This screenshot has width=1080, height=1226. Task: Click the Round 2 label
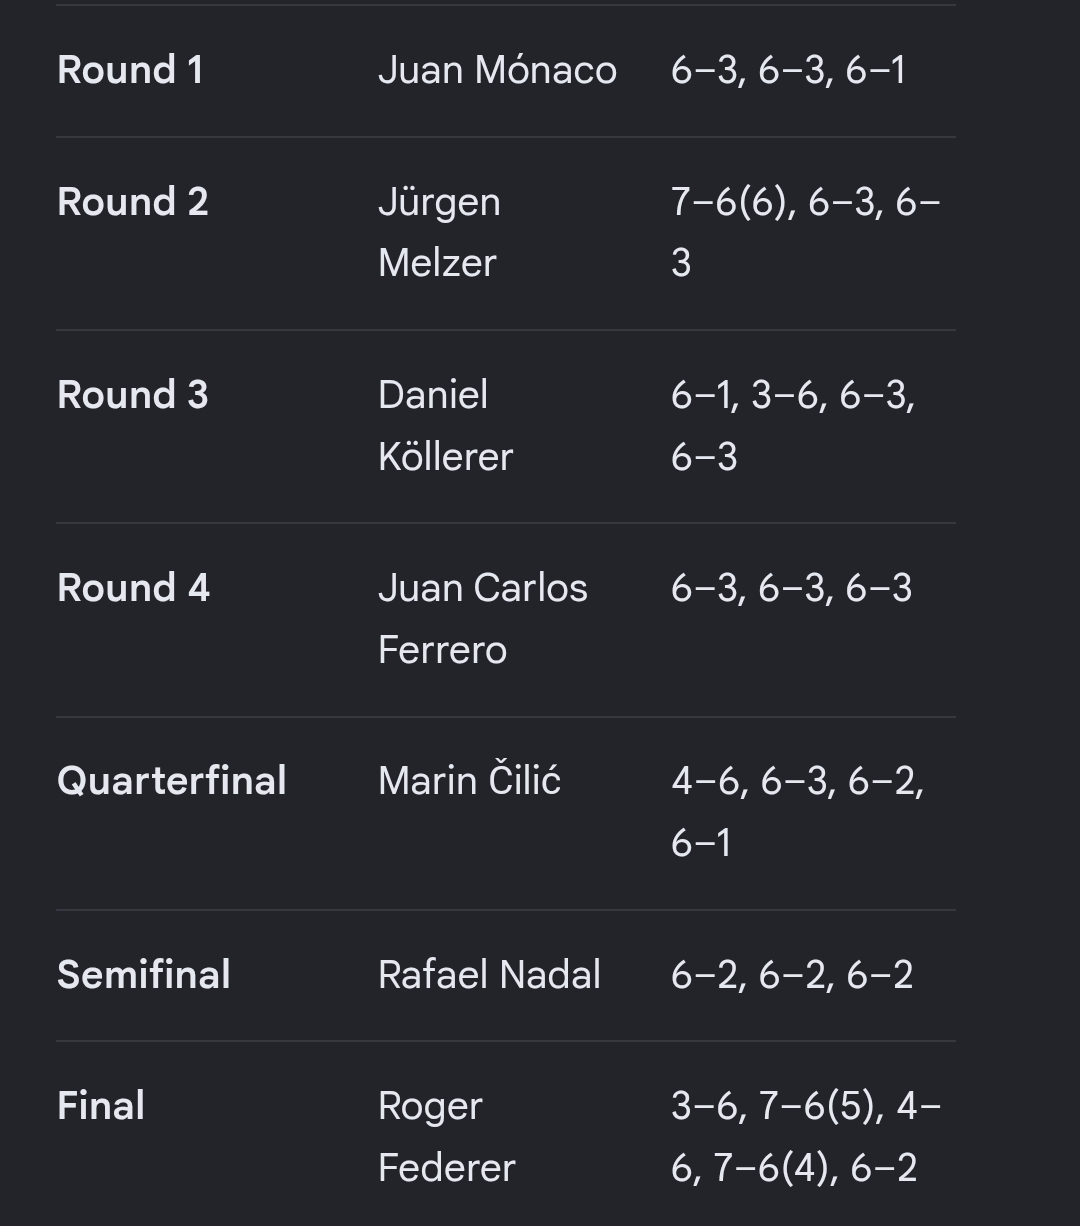(132, 202)
